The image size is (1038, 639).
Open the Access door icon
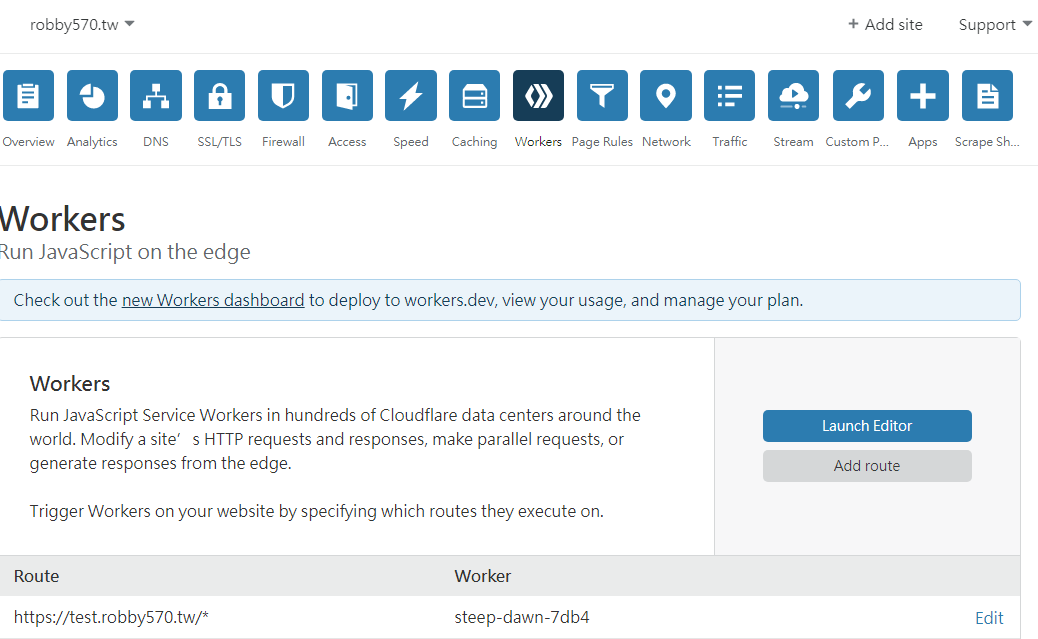point(348,95)
